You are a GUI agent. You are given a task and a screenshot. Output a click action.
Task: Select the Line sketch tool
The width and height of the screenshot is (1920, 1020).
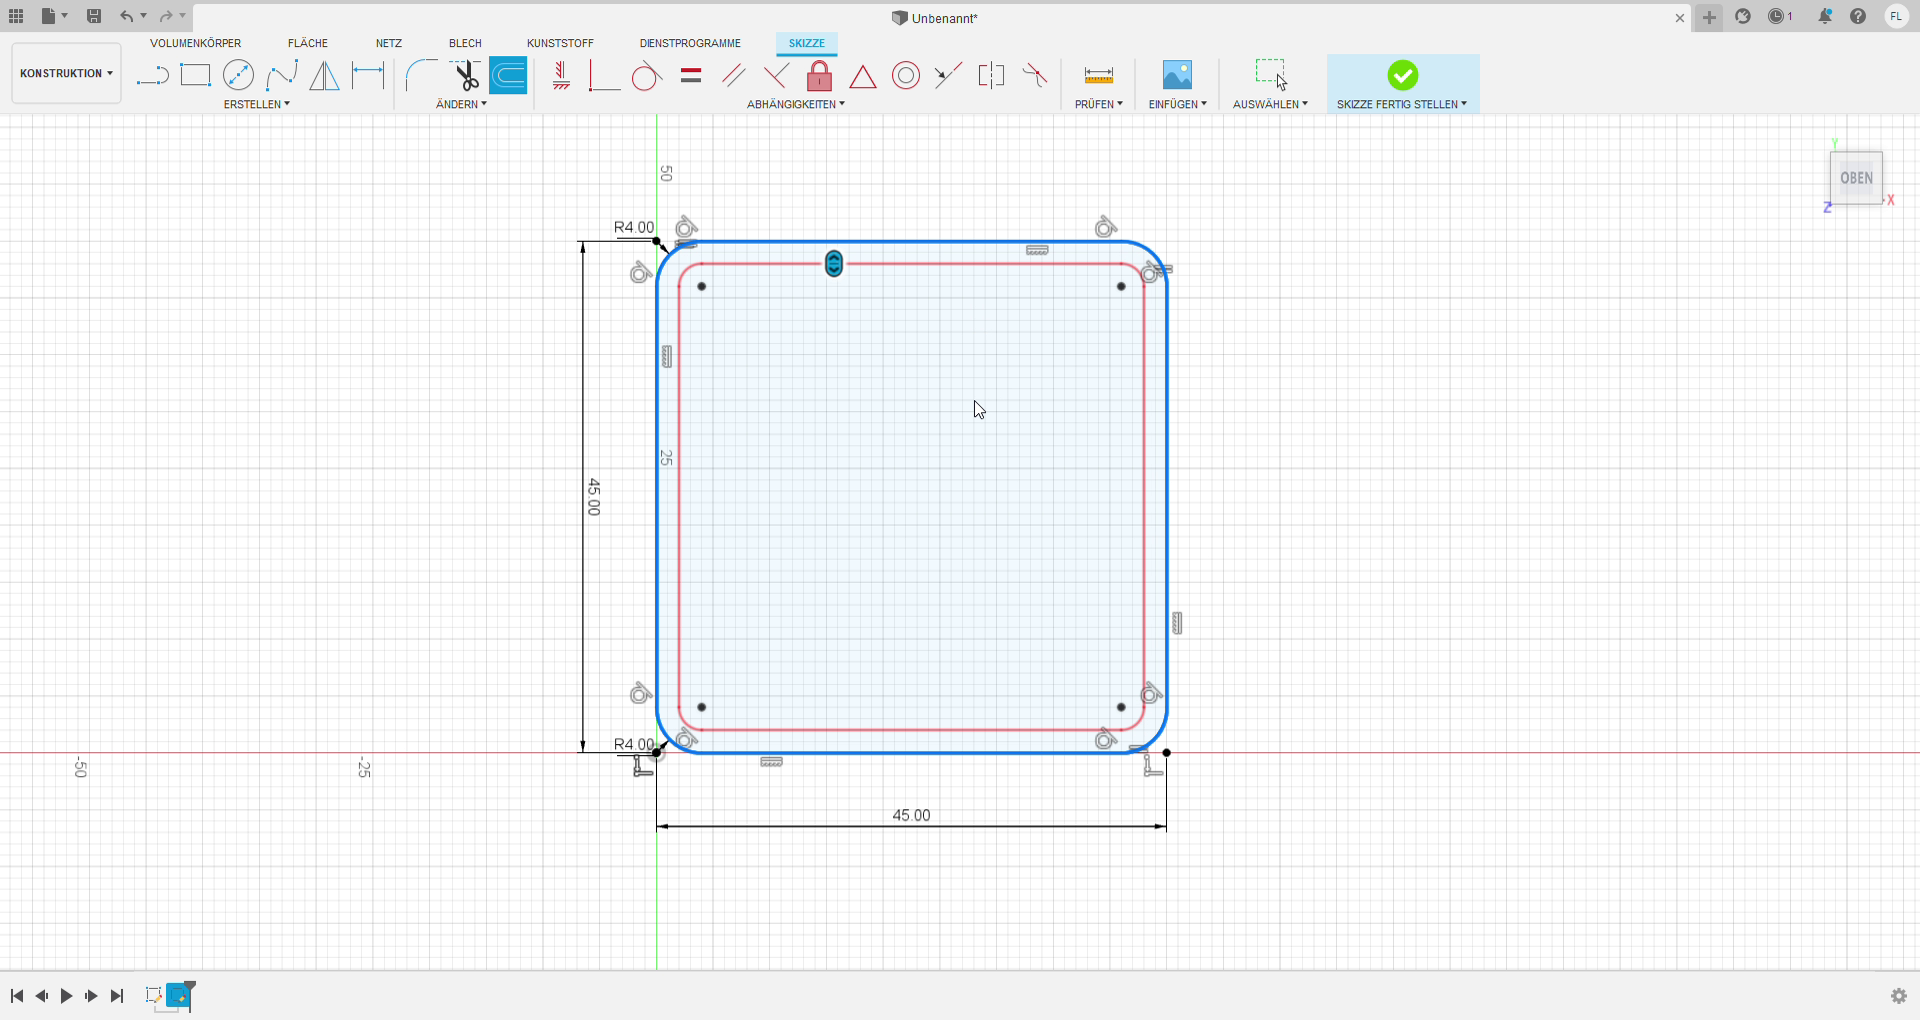pyautogui.click(x=152, y=76)
